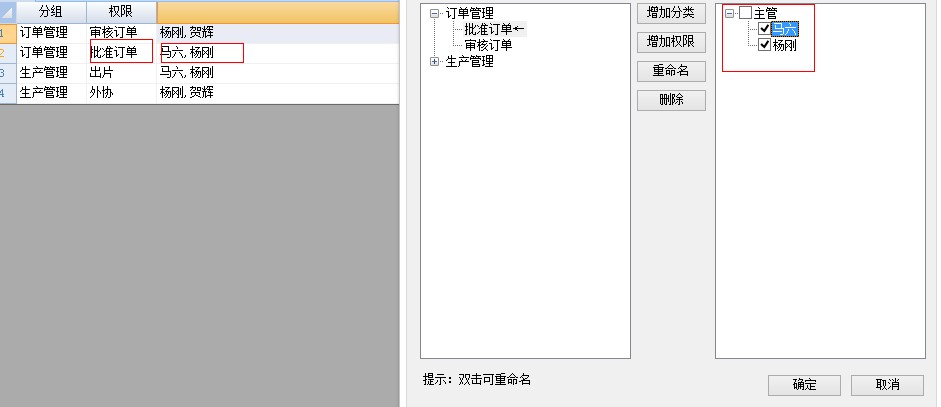The image size is (941, 407).
Task: Select row header 1 in grid
Action: (x=8, y=32)
